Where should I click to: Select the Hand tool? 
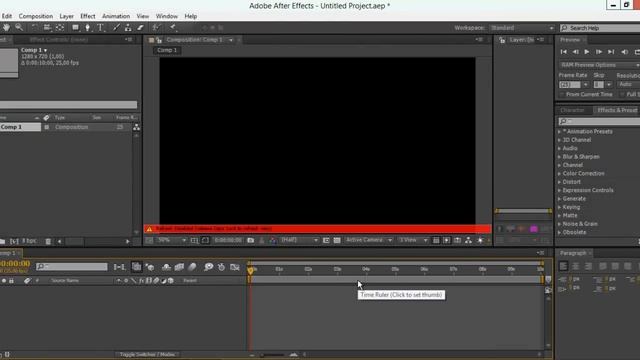pyautogui.click(x=7, y=27)
